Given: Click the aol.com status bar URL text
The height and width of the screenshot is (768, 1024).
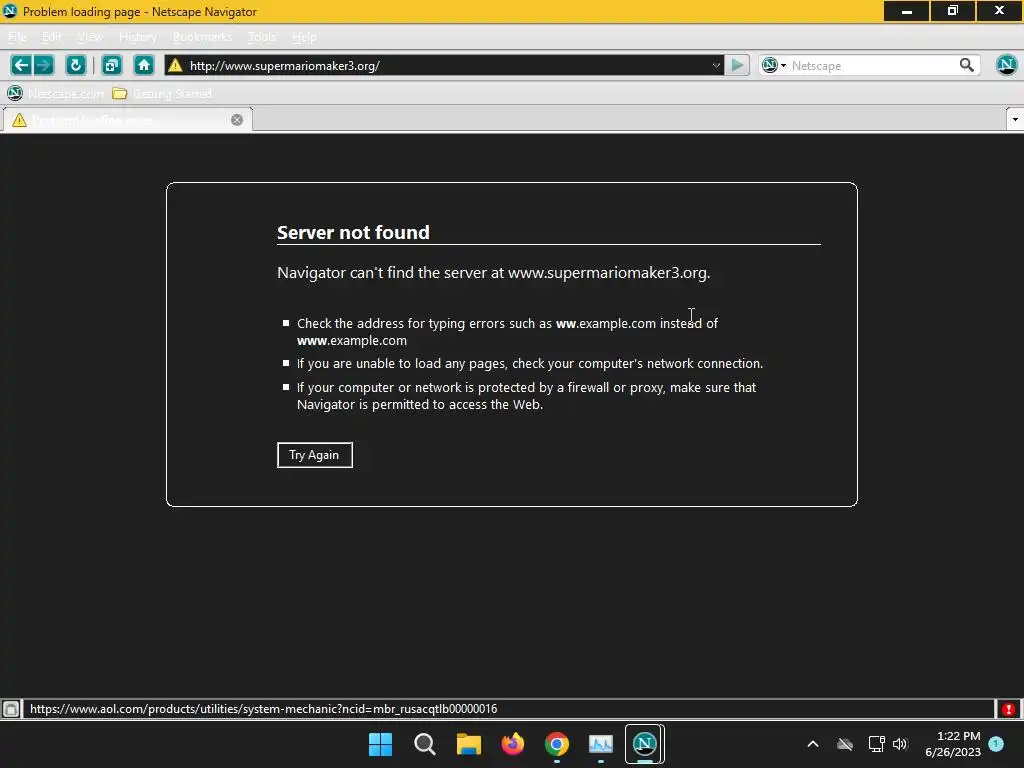Looking at the screenshot, I should [x=264, y=709].
